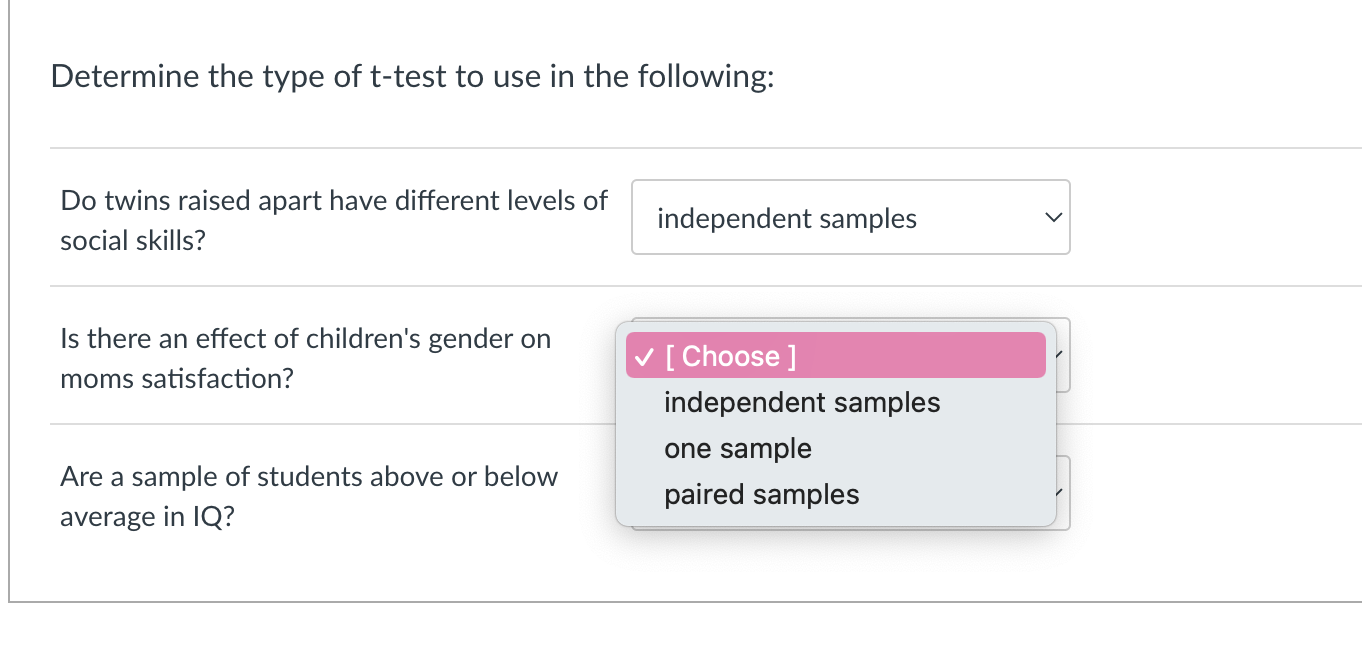Click the 'independent samples' text in first dropdown
This screenshot has width=1362, height=662.
[787, 219]
